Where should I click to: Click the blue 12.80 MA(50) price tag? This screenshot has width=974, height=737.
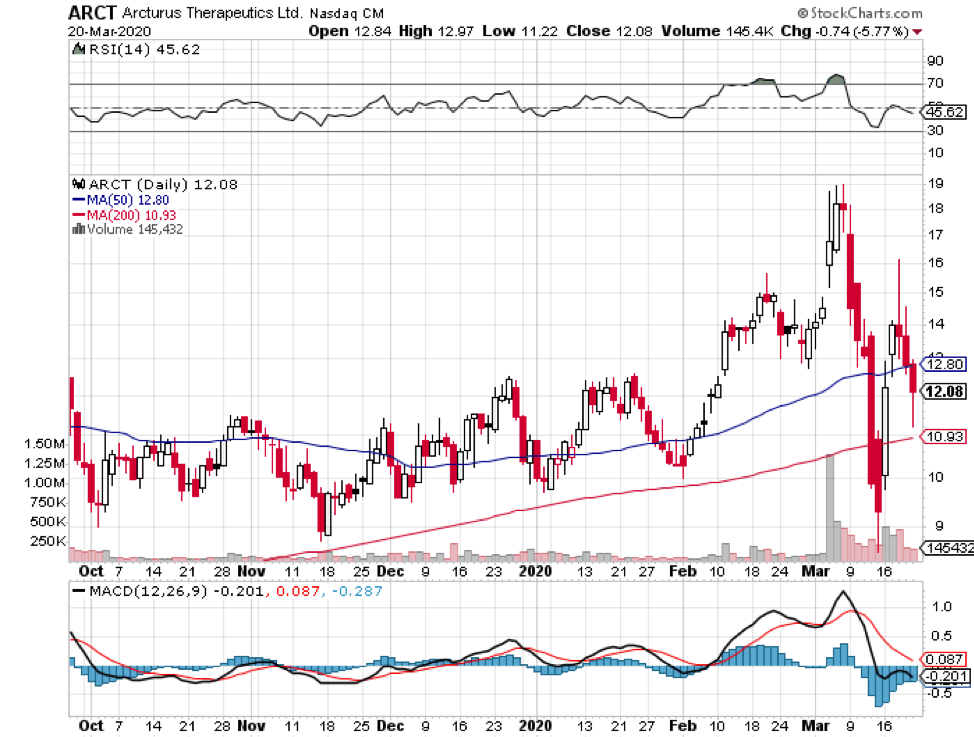click(944, 364)
